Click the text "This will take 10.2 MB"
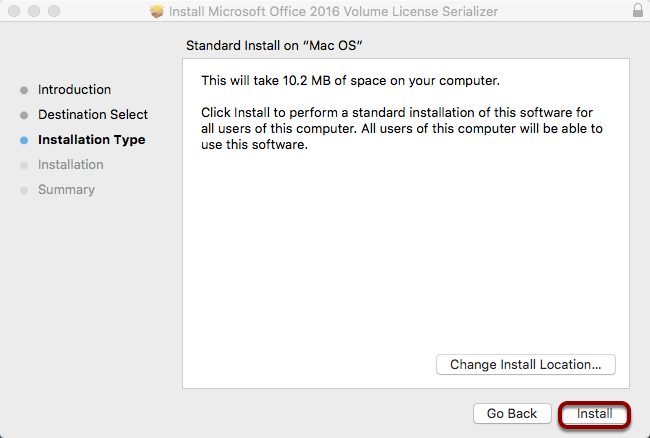 pos(266,80)
